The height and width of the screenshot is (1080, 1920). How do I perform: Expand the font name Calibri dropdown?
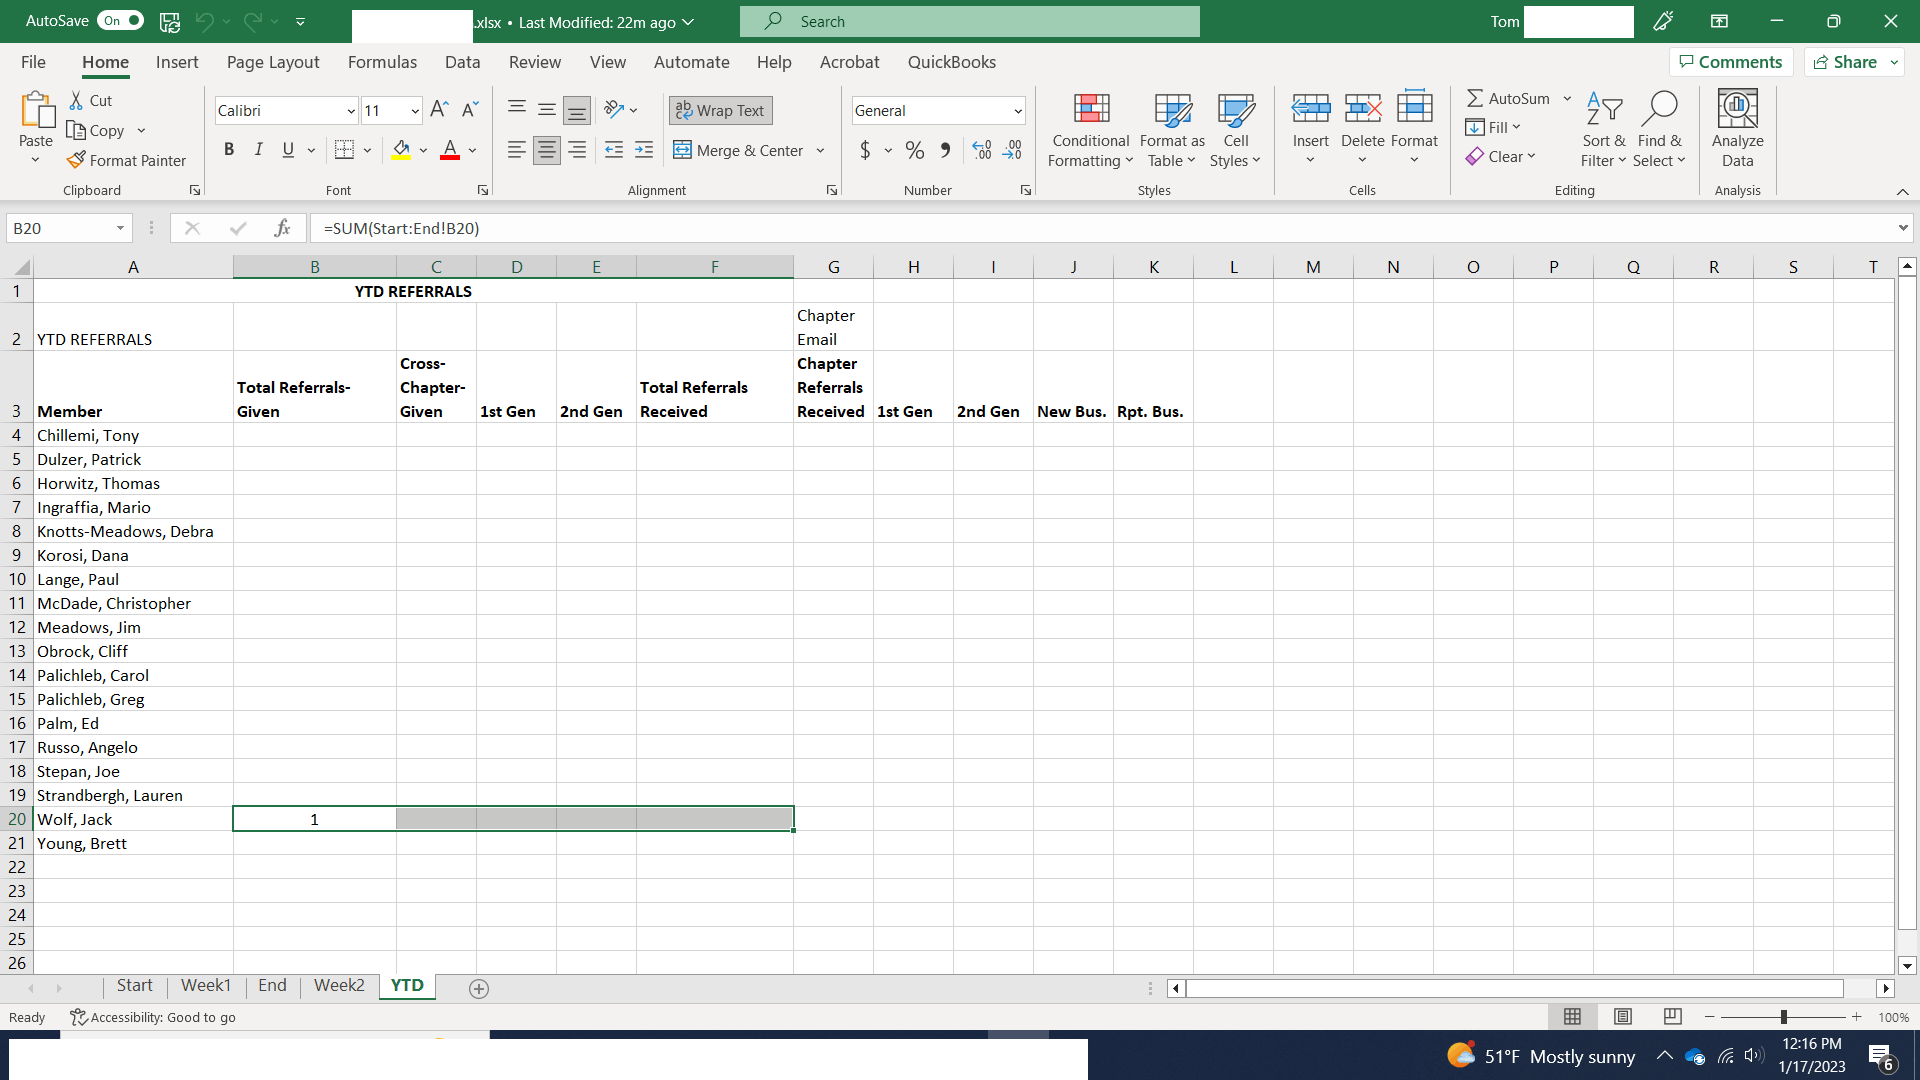click(x=351, y=111)
